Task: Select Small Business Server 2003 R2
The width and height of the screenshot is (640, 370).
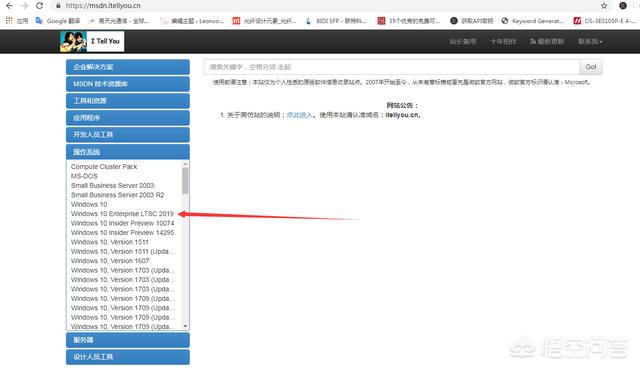Action: 118,195
